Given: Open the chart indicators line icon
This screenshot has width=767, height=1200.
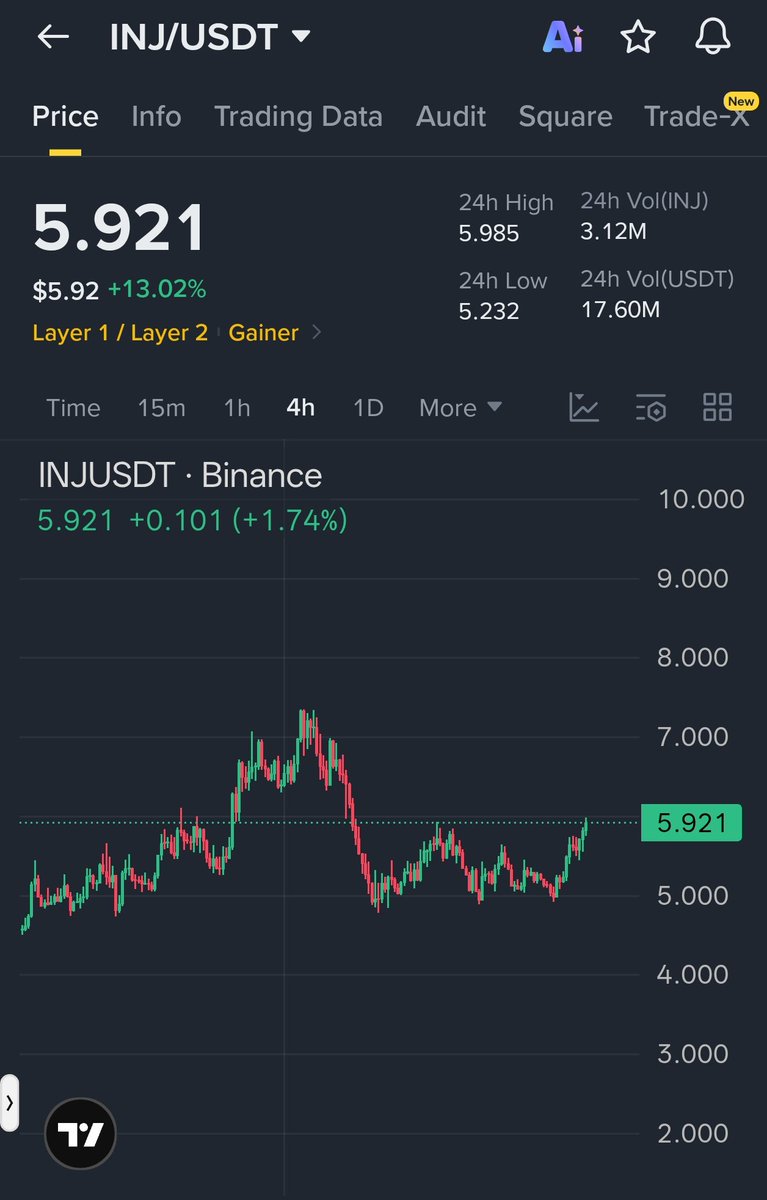Looking at the screenshot, I should click(584, 407).
